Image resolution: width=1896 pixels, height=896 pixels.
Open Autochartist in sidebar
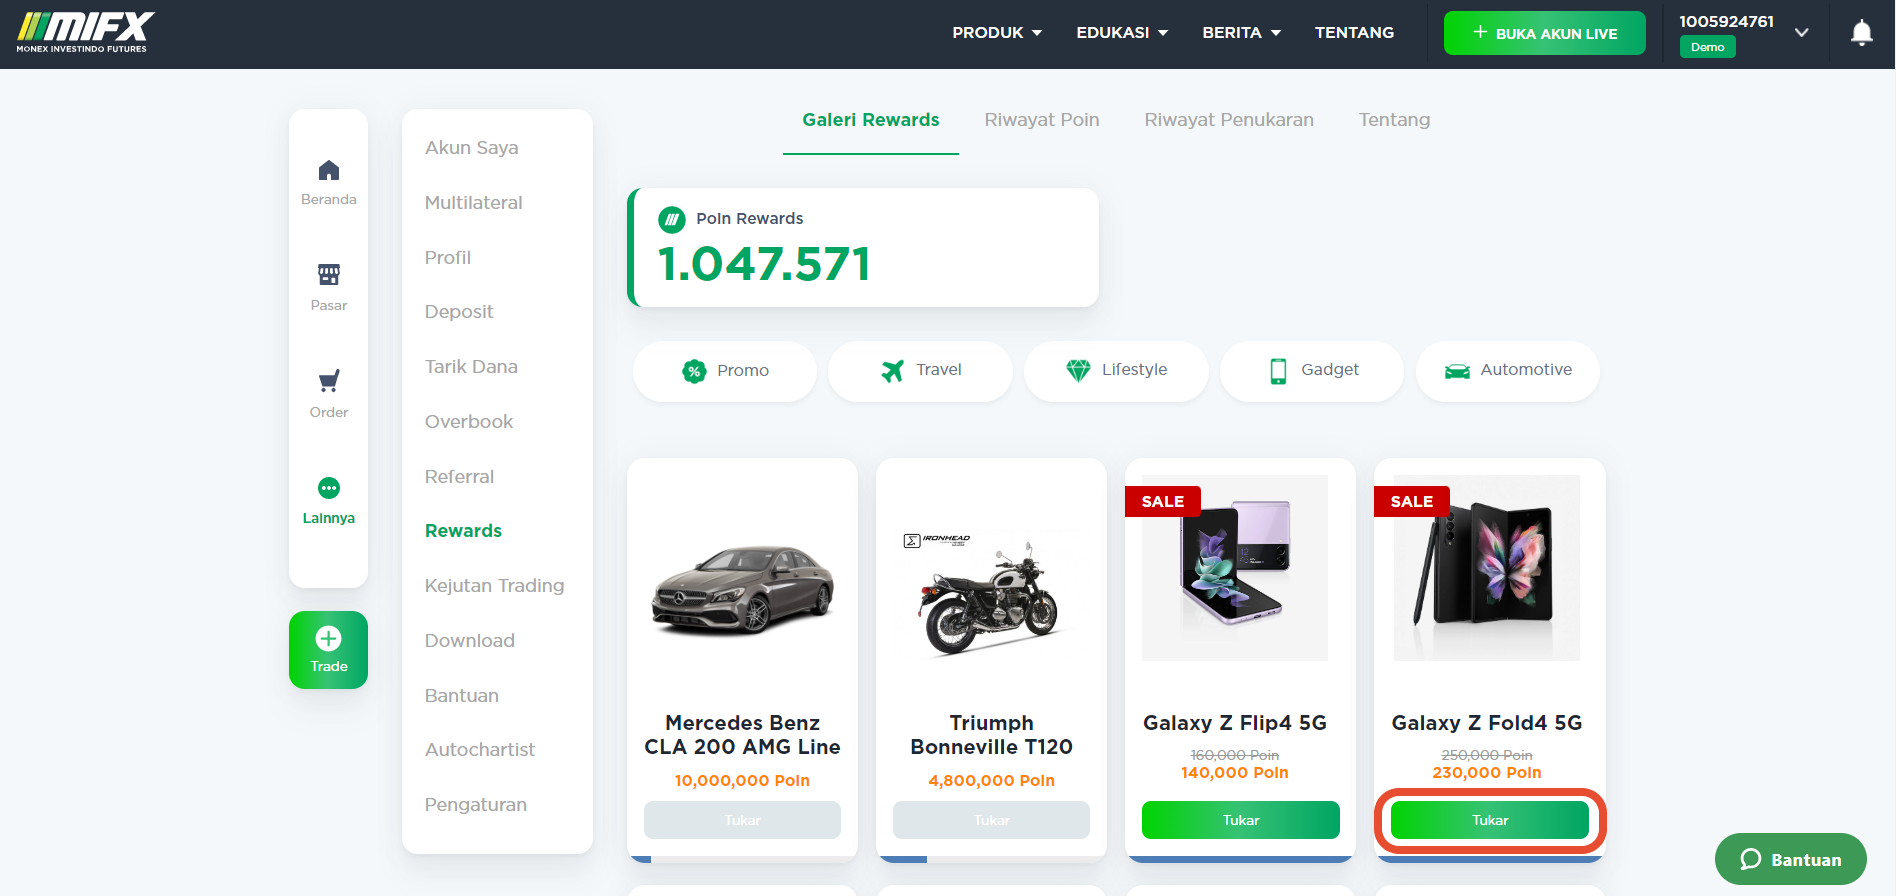(480, 750)
